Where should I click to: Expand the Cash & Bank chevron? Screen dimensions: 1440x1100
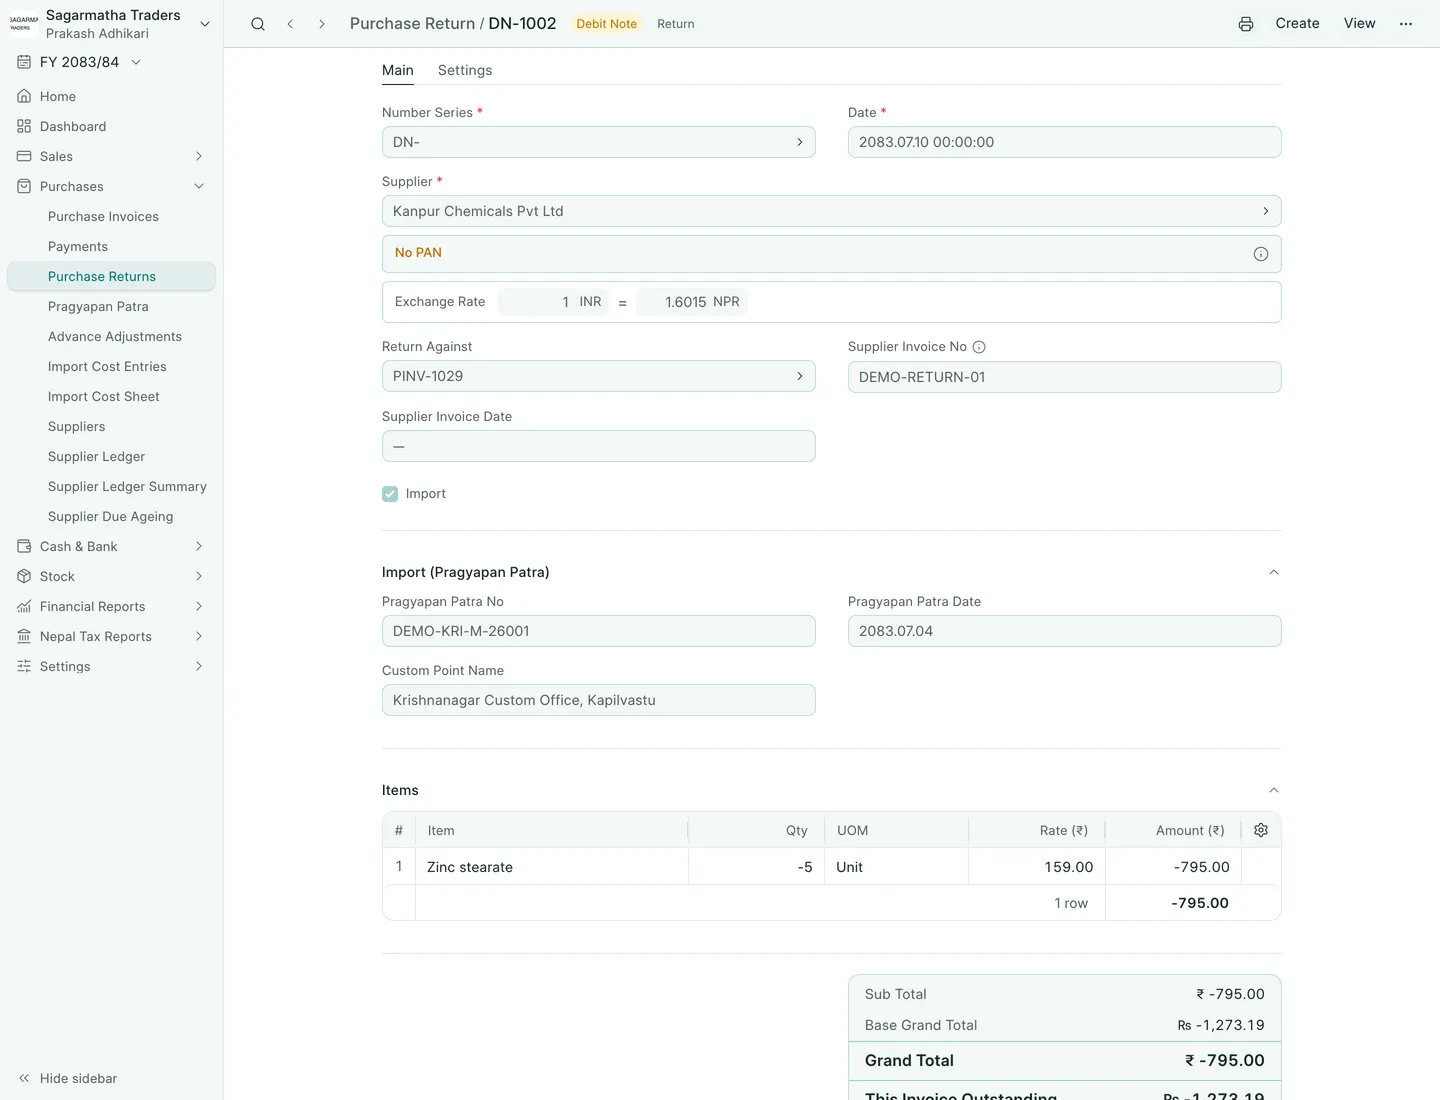coord(199,546)
